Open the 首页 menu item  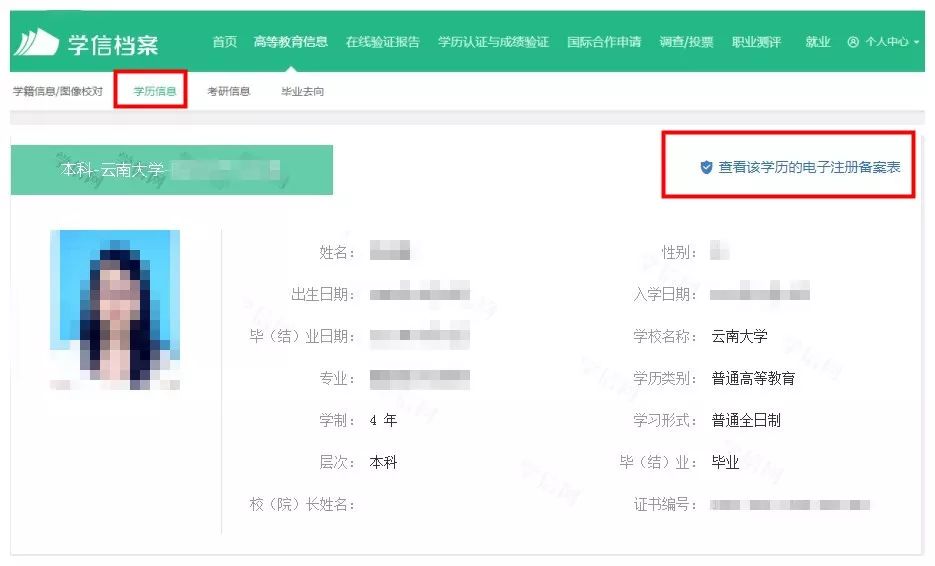[x=225, y=42]
